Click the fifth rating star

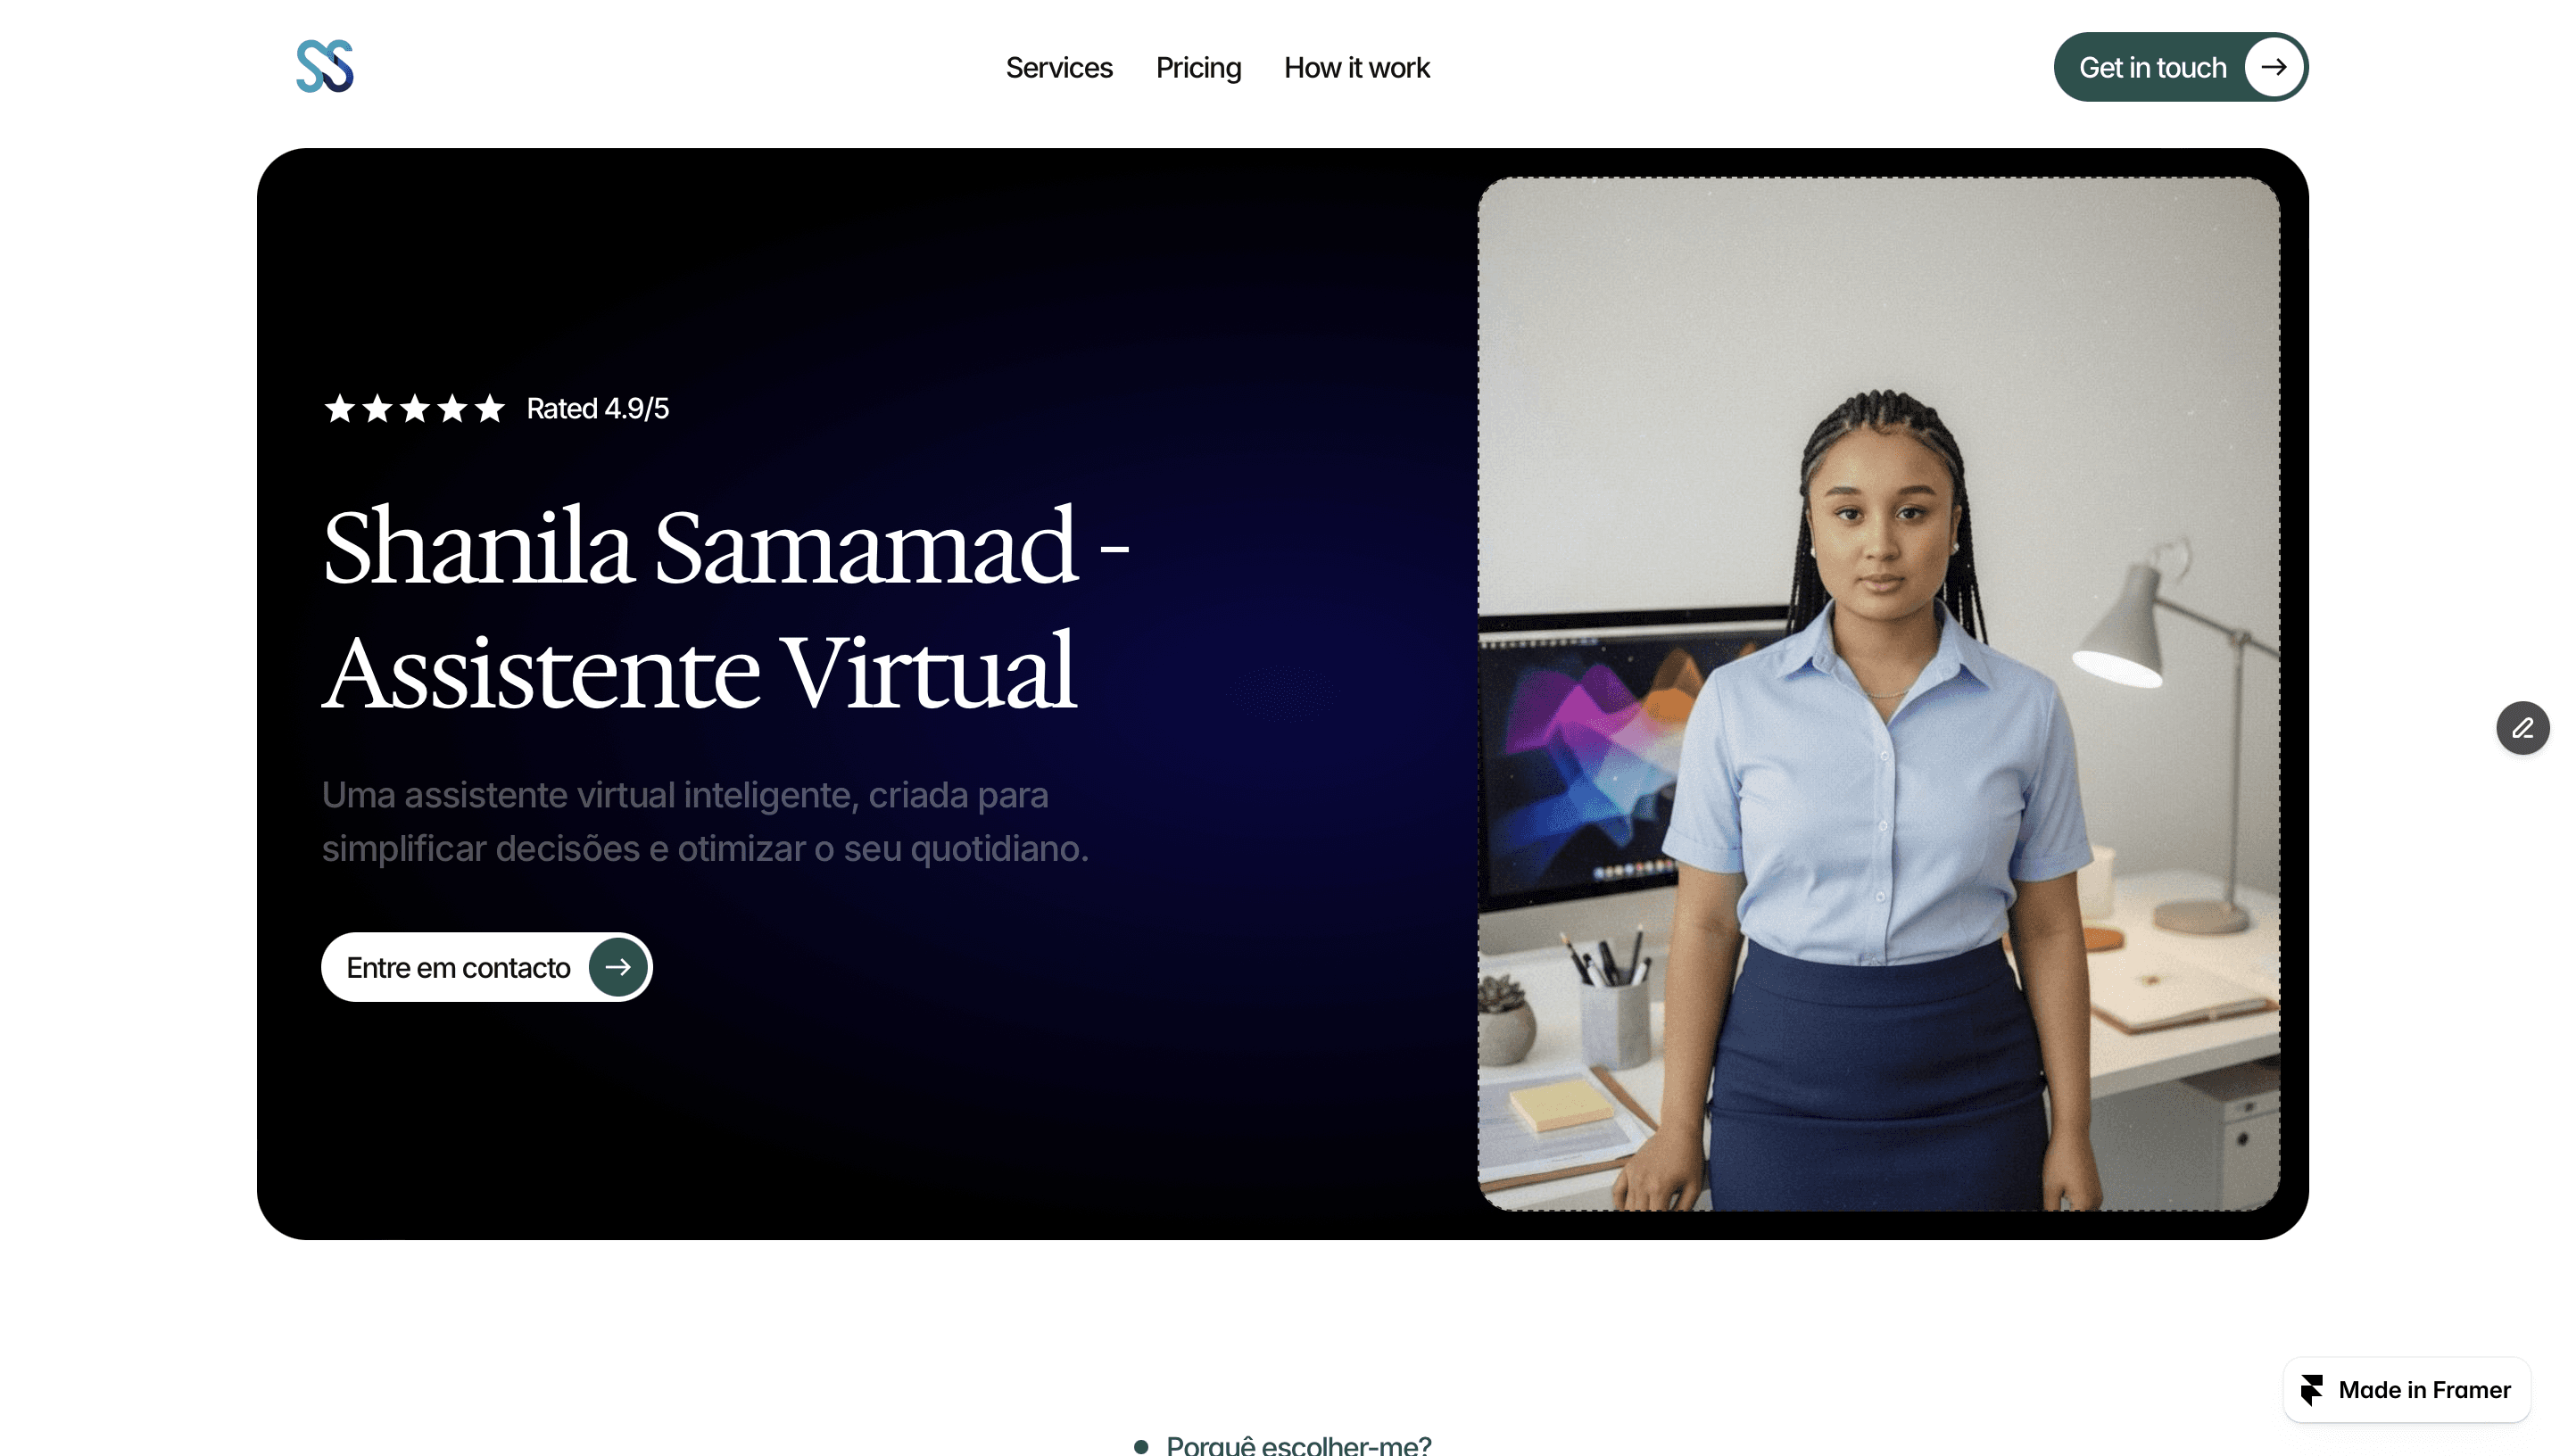coord(489,408)
